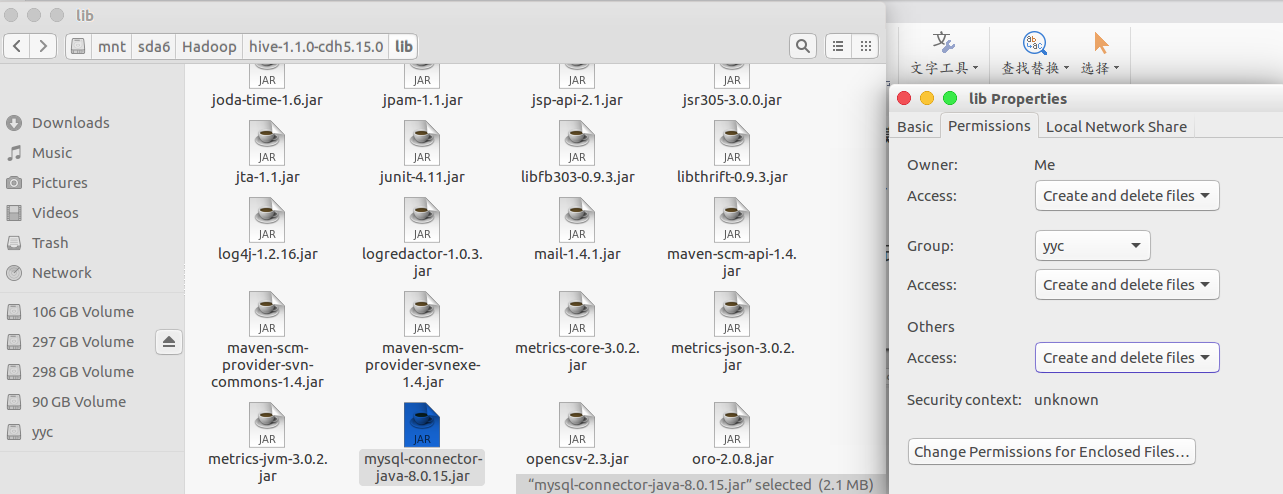Open Pictures in the sidebar
Image resolution: width=1283 pixels, height=494 pixels.
pyautogui.click(x=59, y=183)
